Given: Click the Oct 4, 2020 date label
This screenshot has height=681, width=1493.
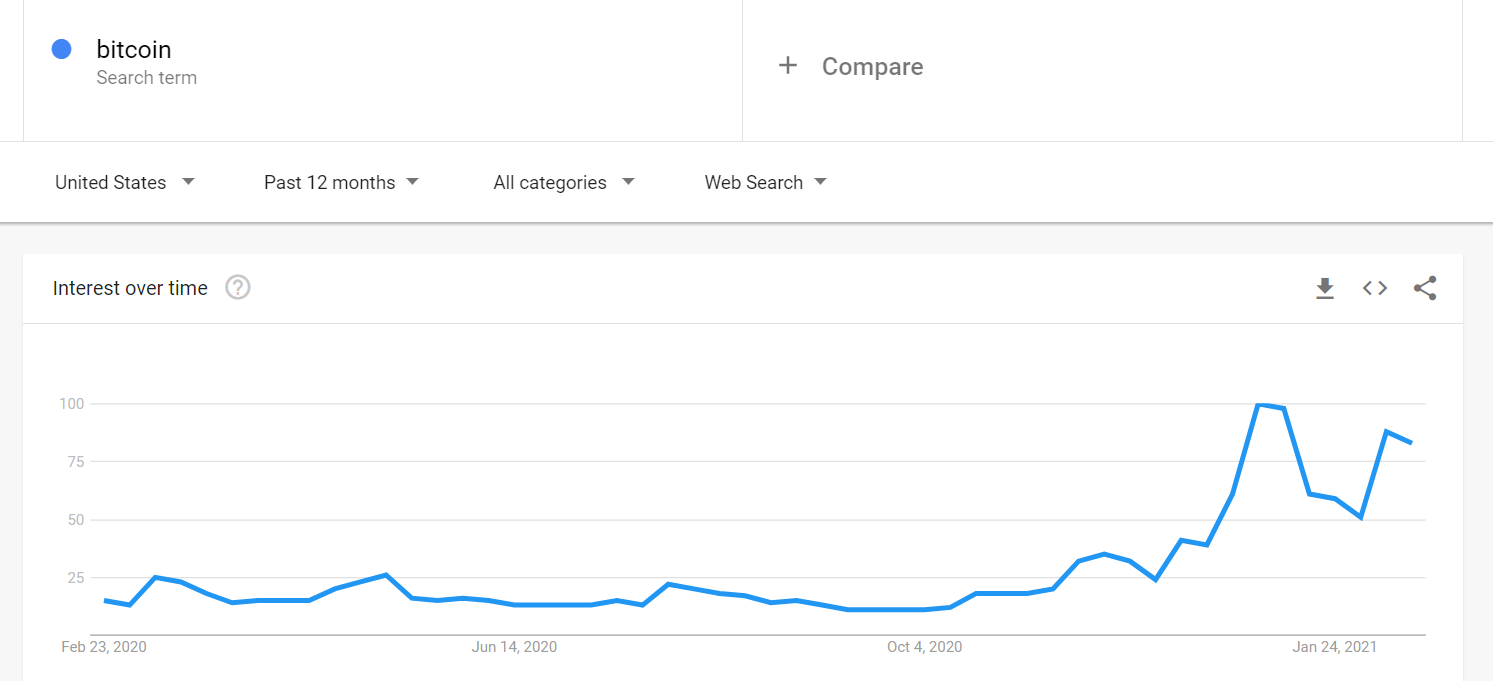Looking at the screenshot, I should point(924,647).
